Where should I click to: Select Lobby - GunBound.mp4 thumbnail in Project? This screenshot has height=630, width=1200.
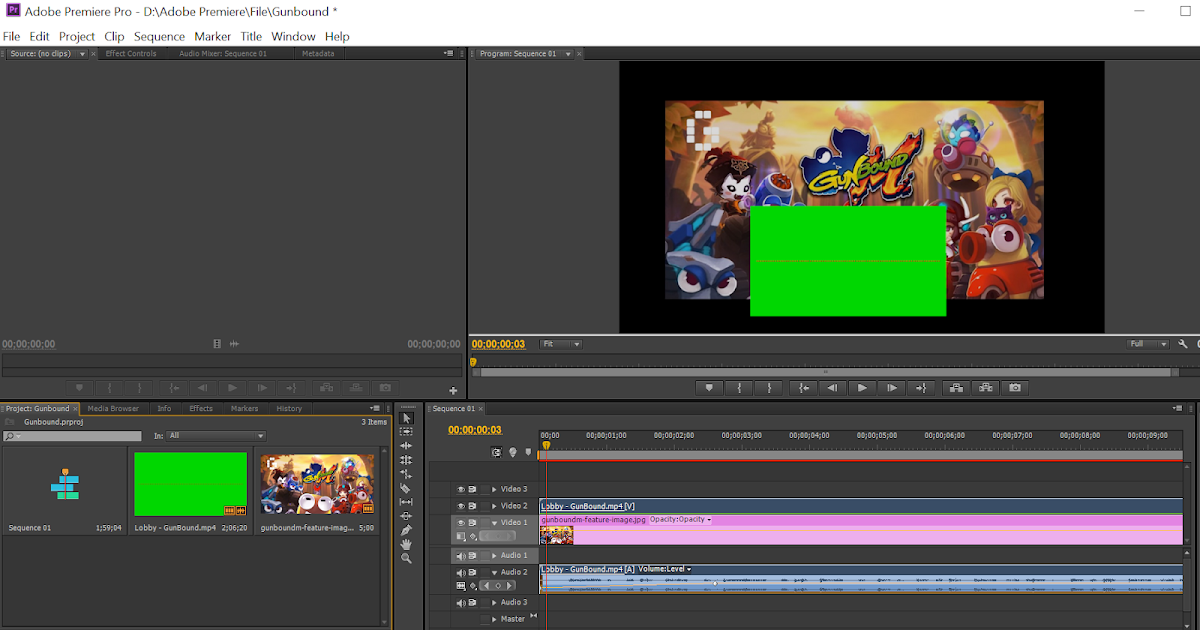[190, 484]
